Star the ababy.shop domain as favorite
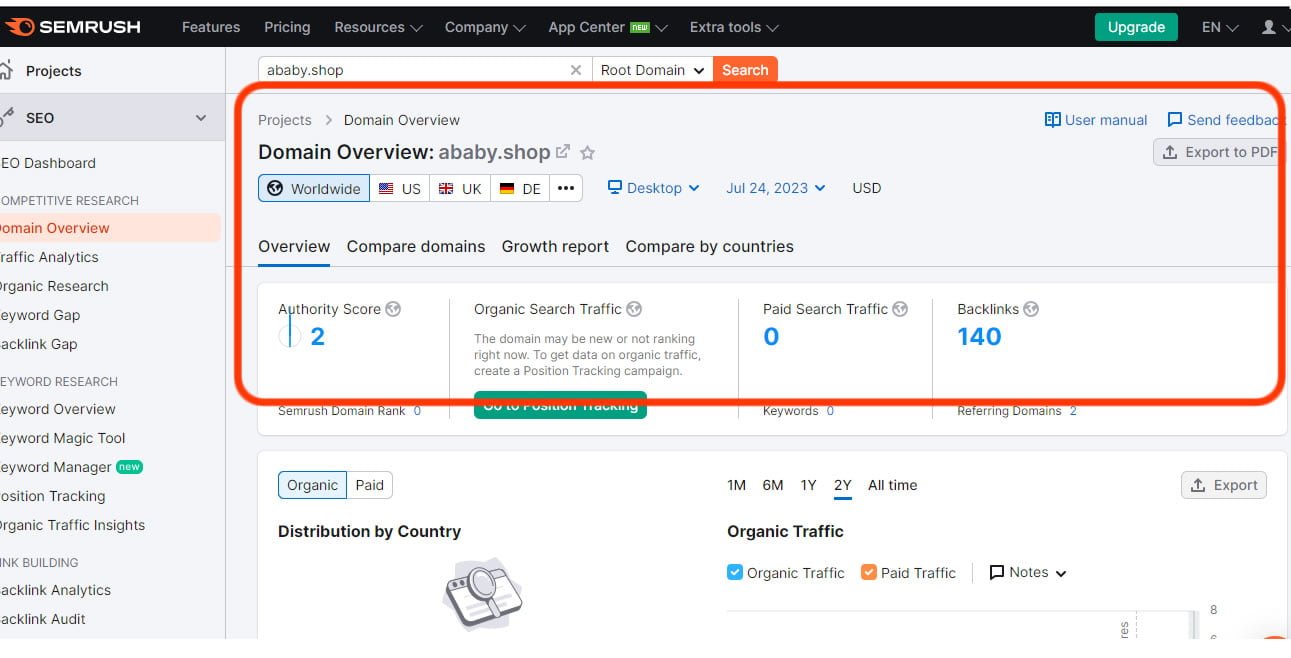The image size is (1291, 658). (588, 153)
